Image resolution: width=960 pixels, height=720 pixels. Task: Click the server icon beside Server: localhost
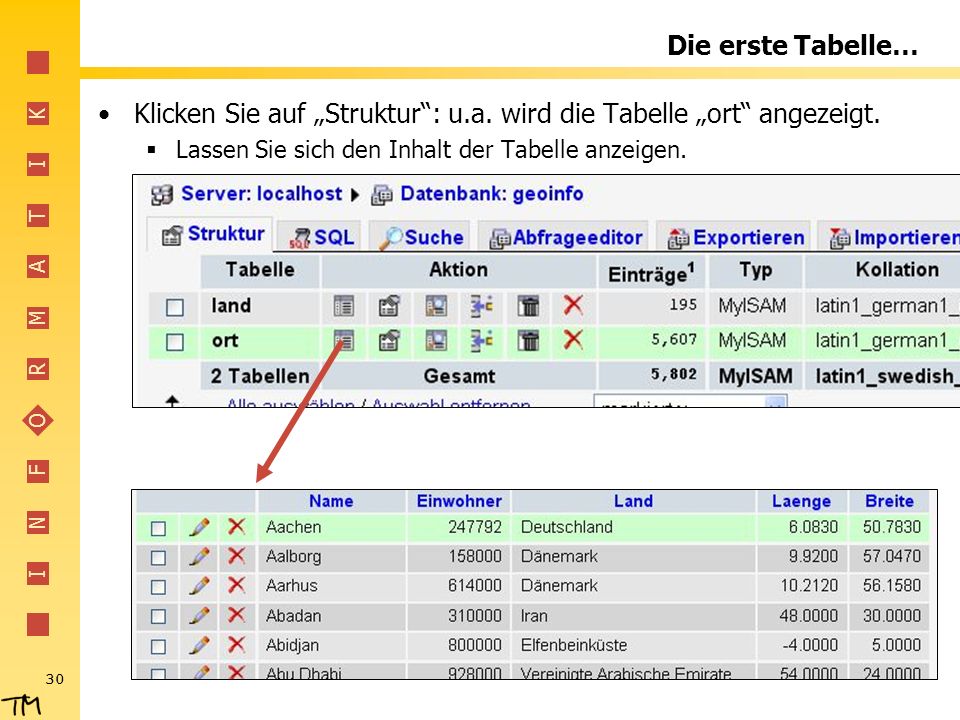tap(162, 195)
